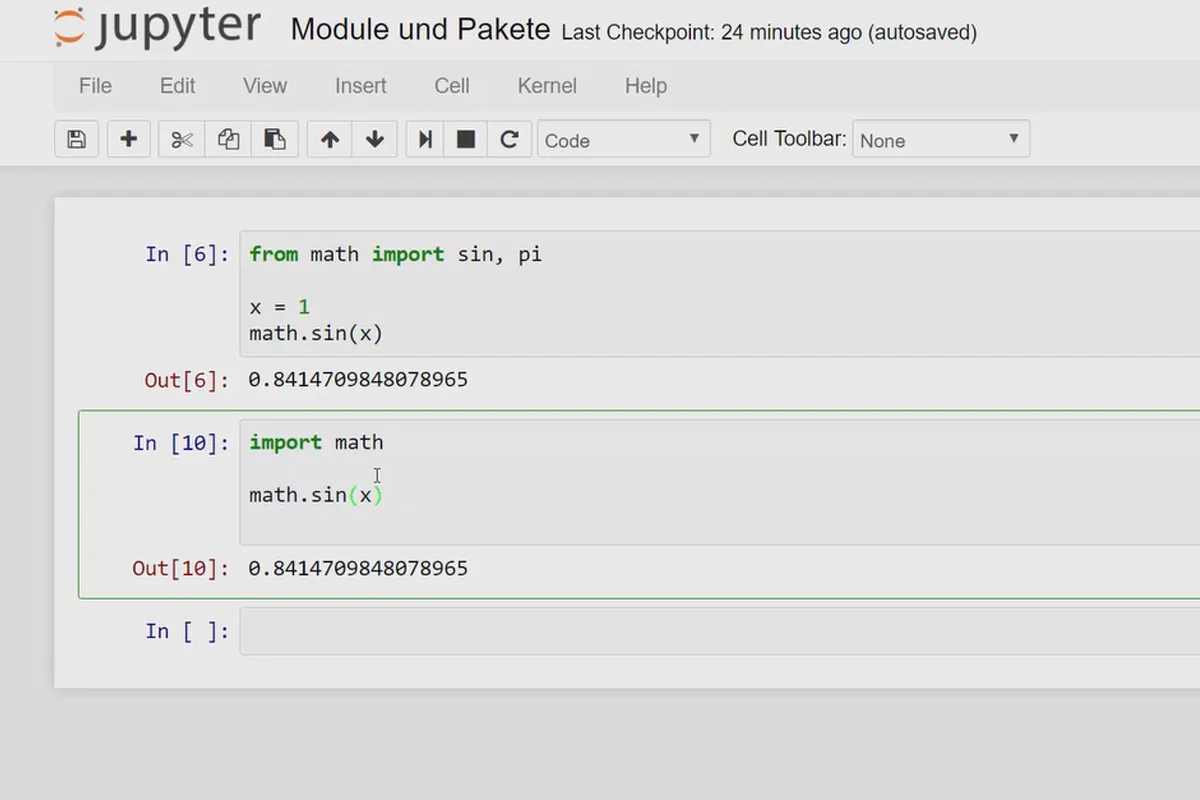Interrupt the kernel with stop icon
The height and width of the screenshot is (800, 1200).
pyautogui.click(x=466, y=140)
